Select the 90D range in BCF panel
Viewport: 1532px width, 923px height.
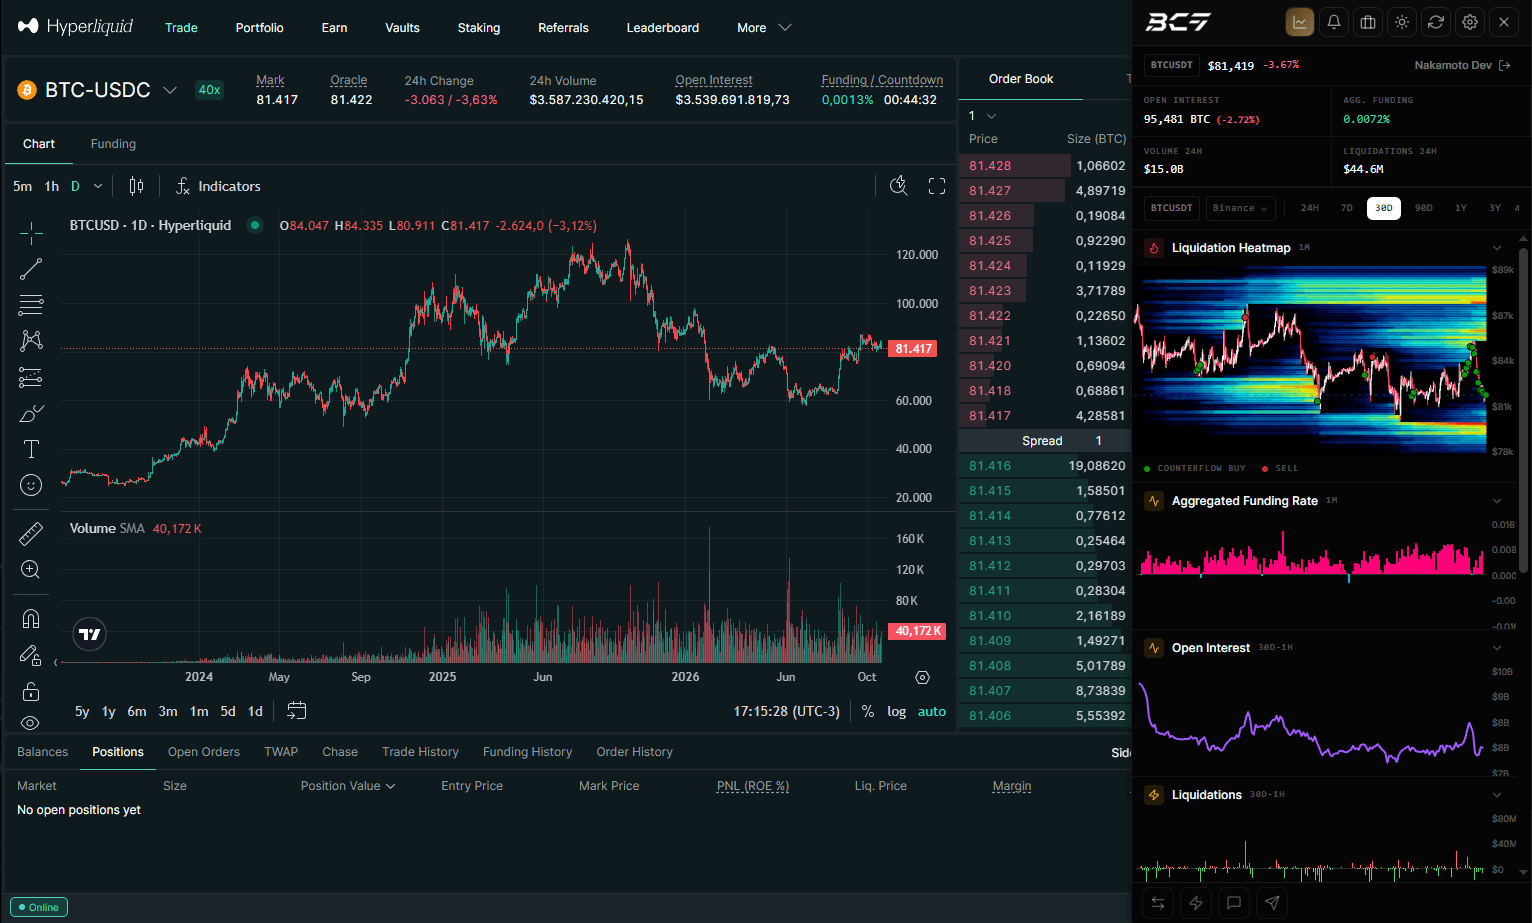point(1424,208)
